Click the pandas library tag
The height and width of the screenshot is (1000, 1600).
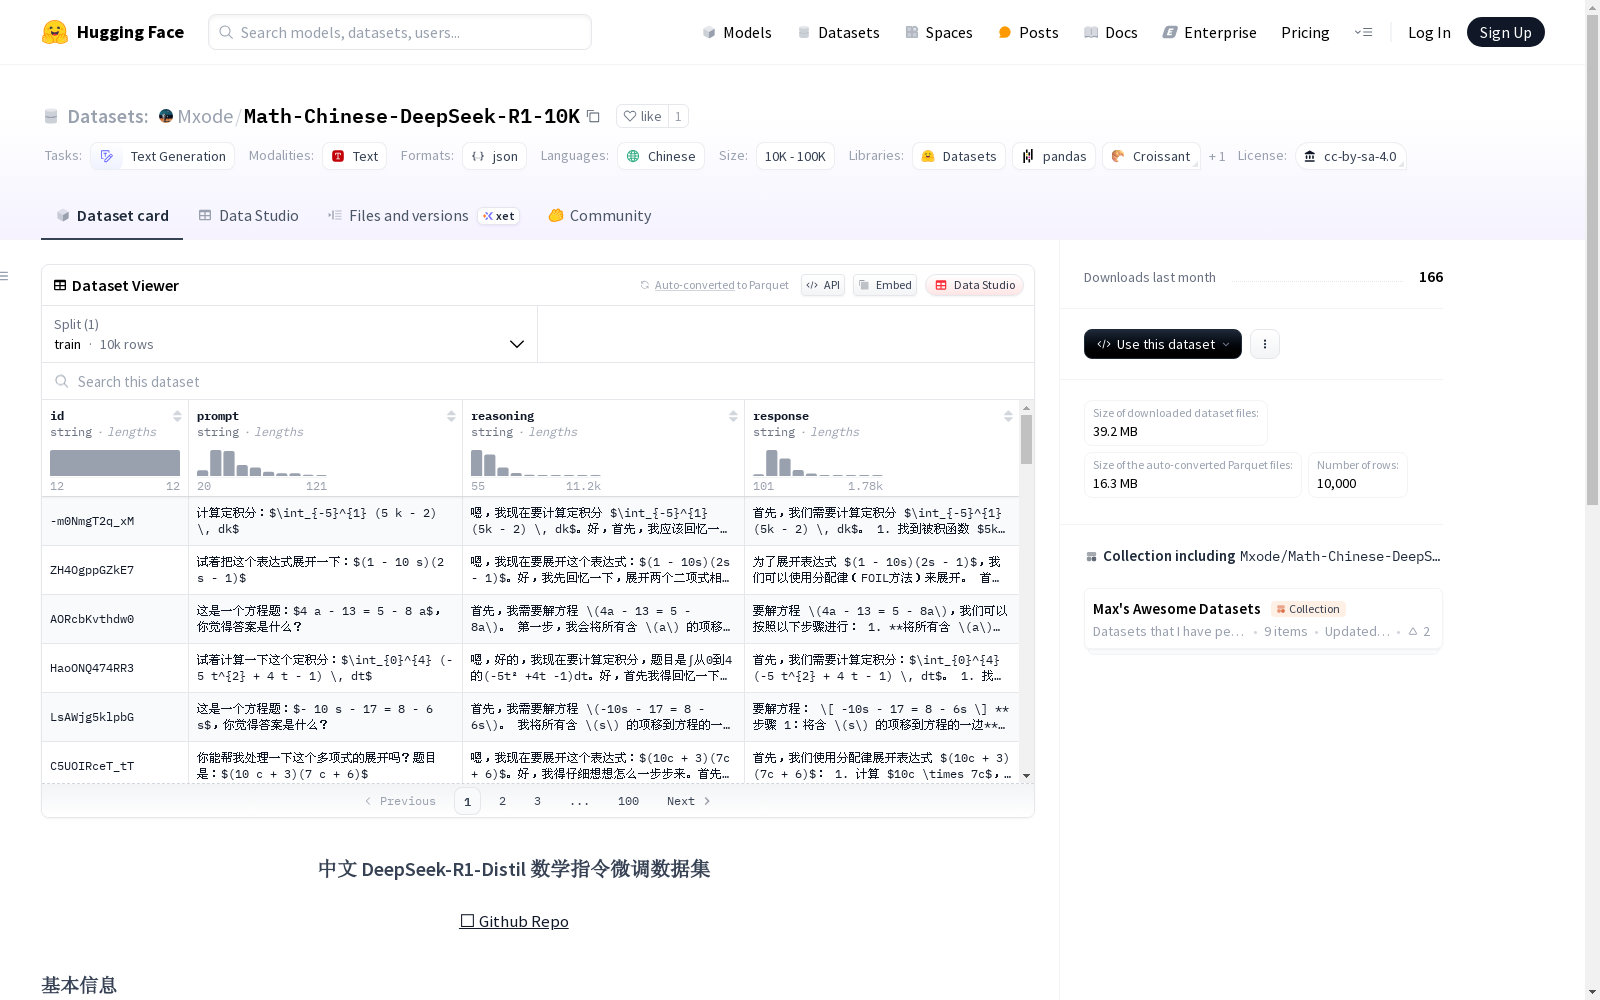coord(1054,156)
